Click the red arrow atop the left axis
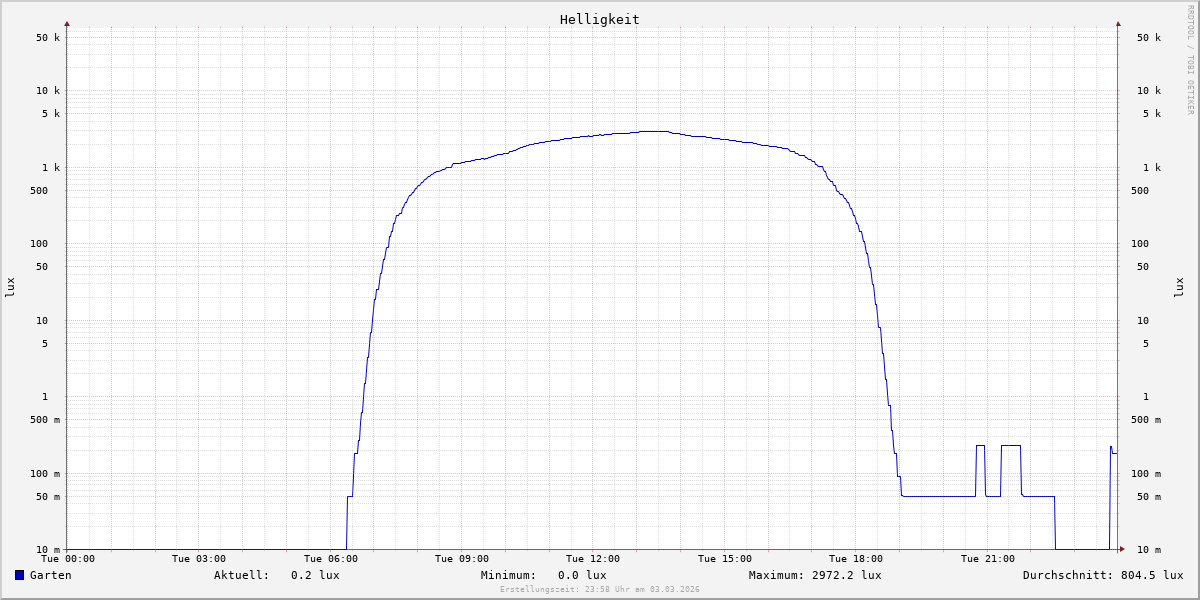 tap(67, 23)
